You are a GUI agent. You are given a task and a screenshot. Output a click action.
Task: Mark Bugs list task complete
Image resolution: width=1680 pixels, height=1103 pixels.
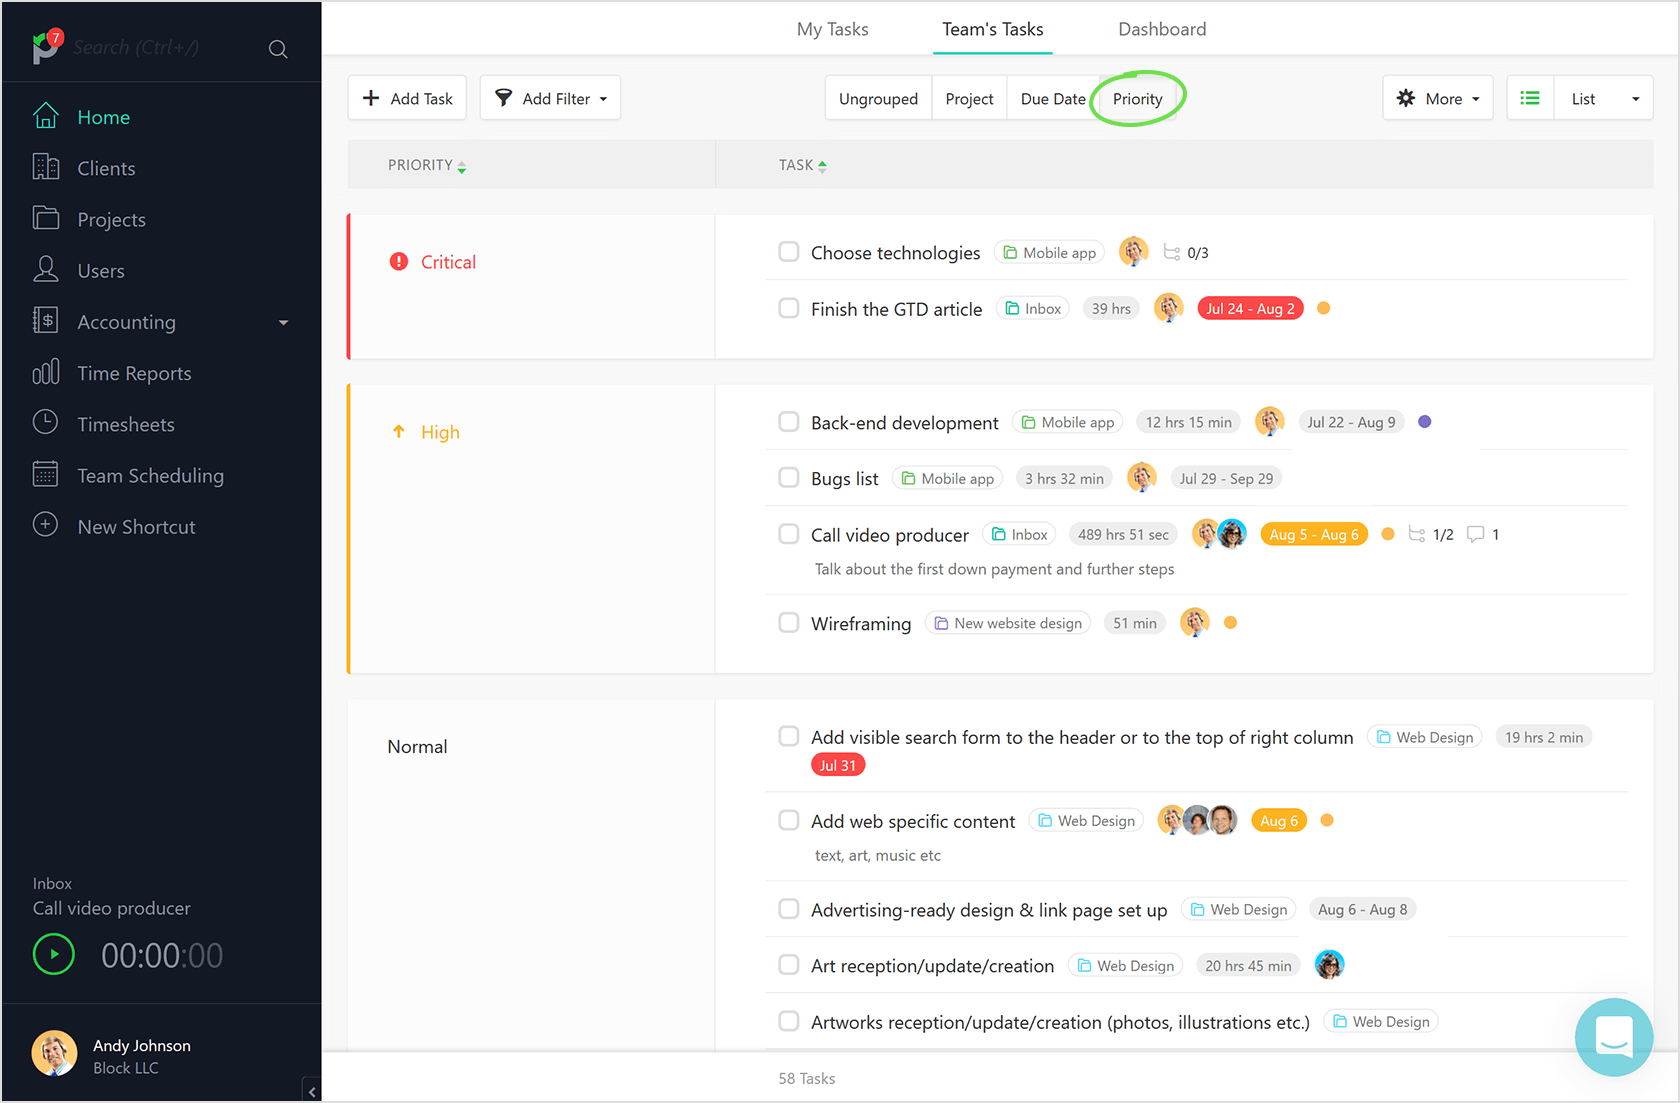(x=789, y=478)
